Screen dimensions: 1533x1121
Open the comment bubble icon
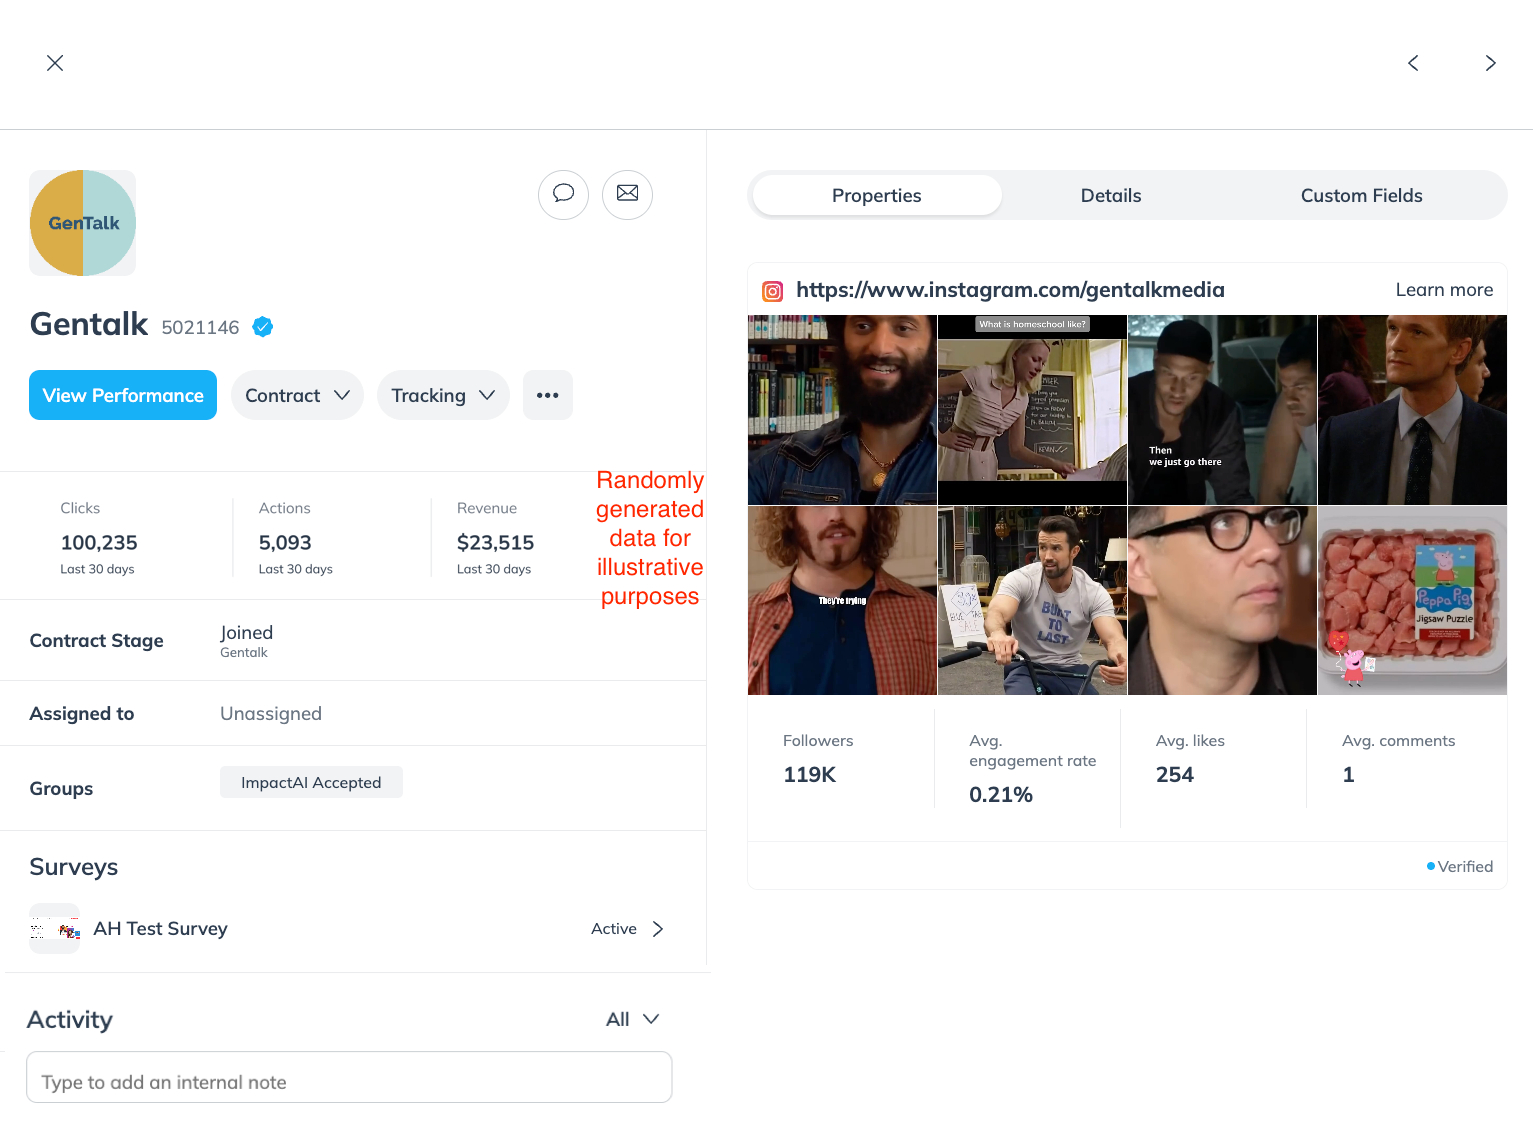pyautogui.click(x=563, y=194)
